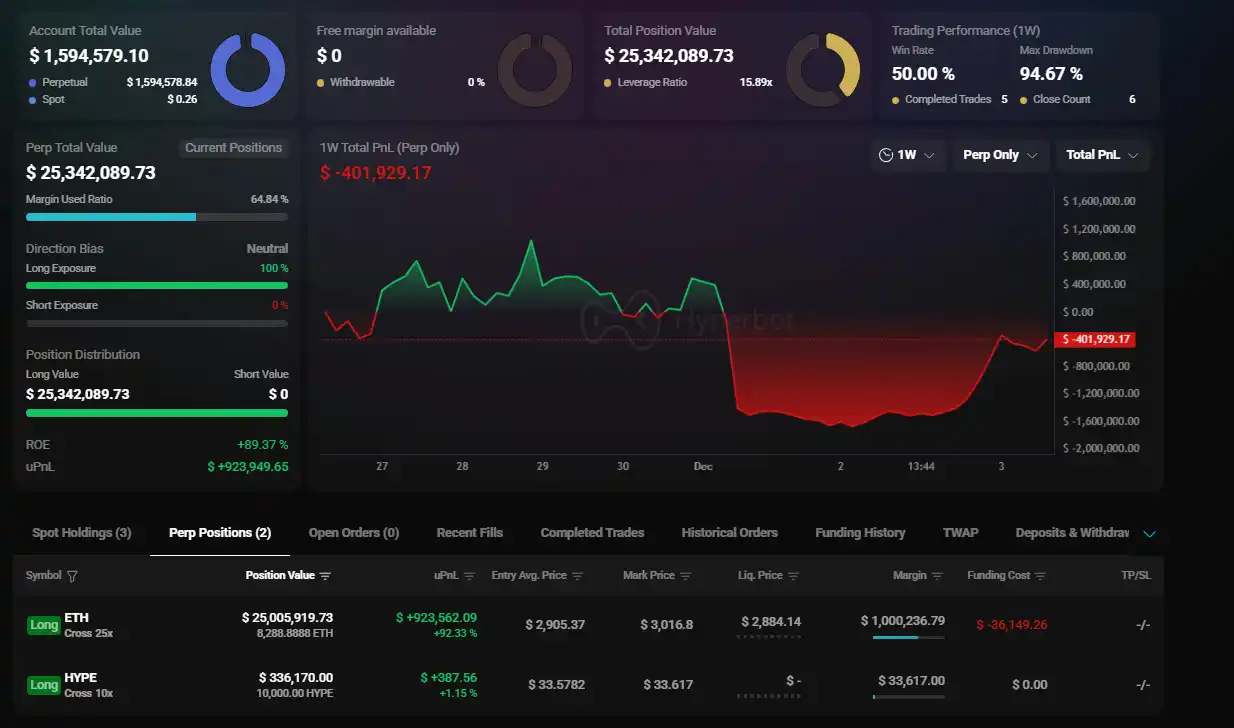Click HYPE funding cost $0.00
1234x728 pixels.
click(x=1030, y=685)
